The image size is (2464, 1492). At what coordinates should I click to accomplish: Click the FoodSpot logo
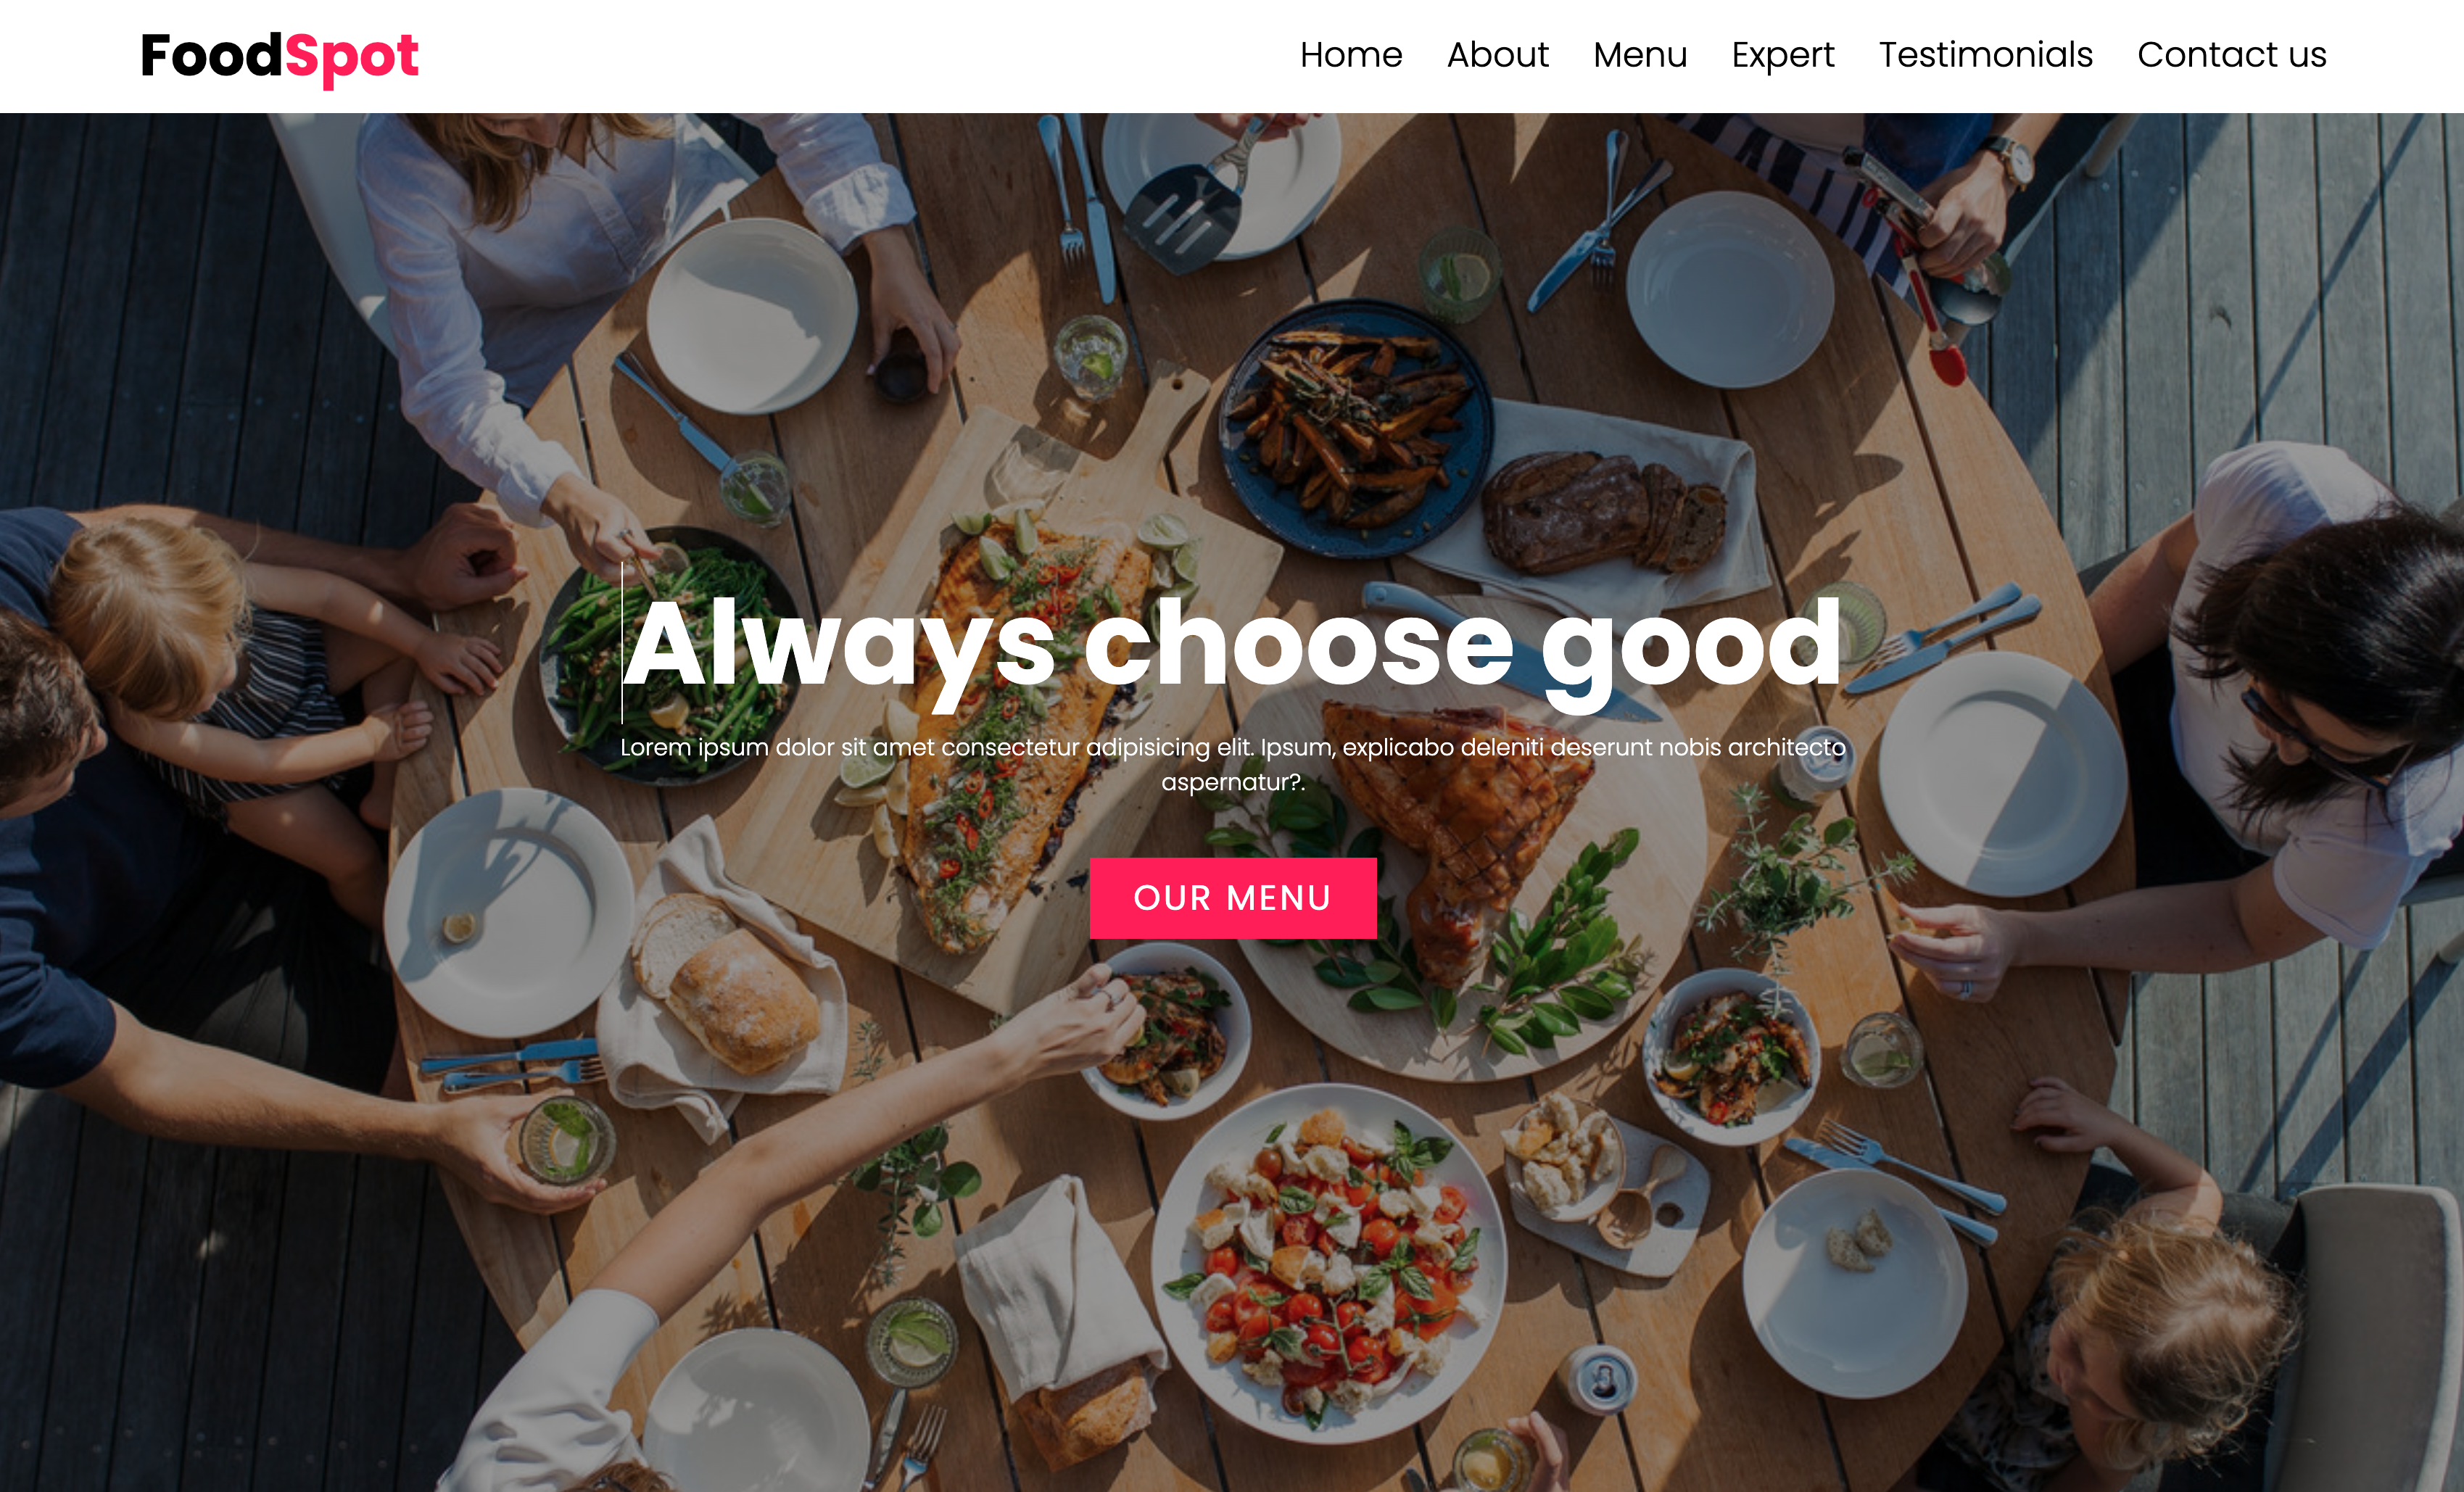[x=279, y=57]
